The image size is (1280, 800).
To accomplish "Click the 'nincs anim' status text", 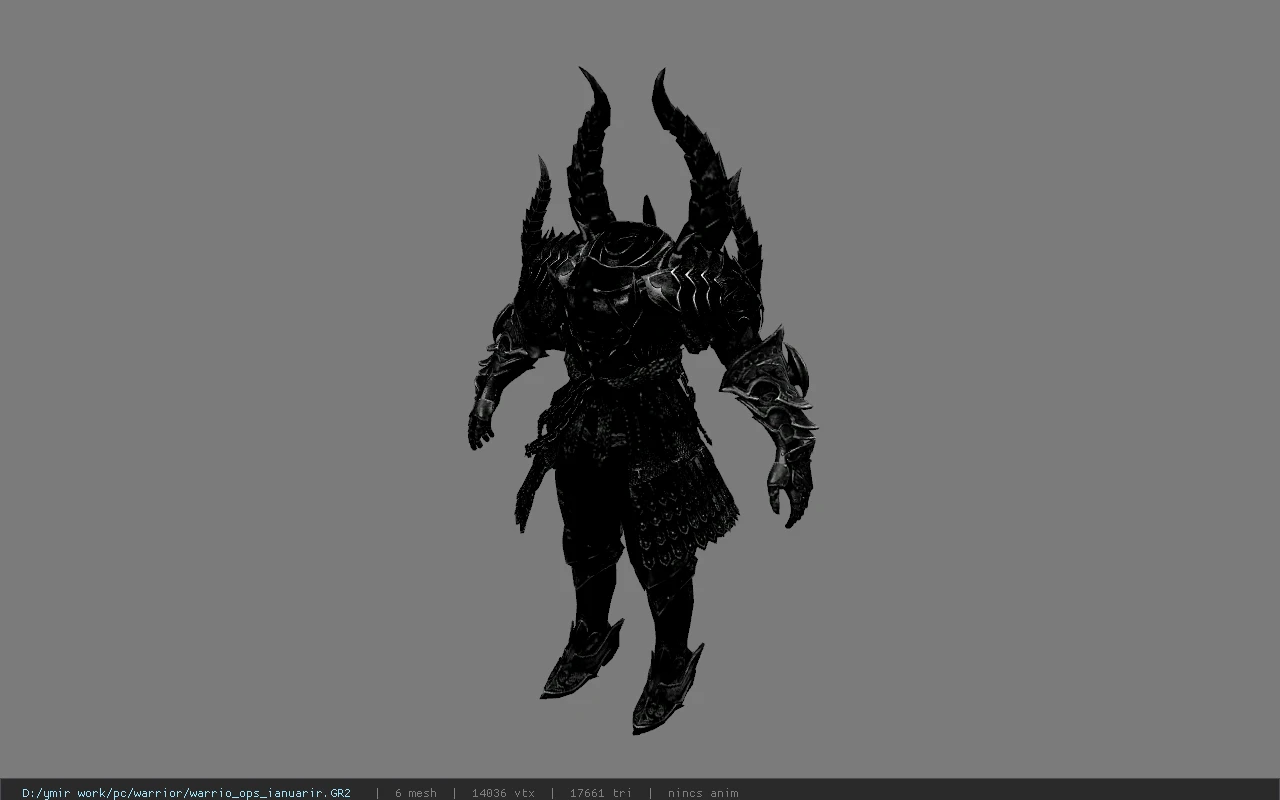I will [703, 793].
